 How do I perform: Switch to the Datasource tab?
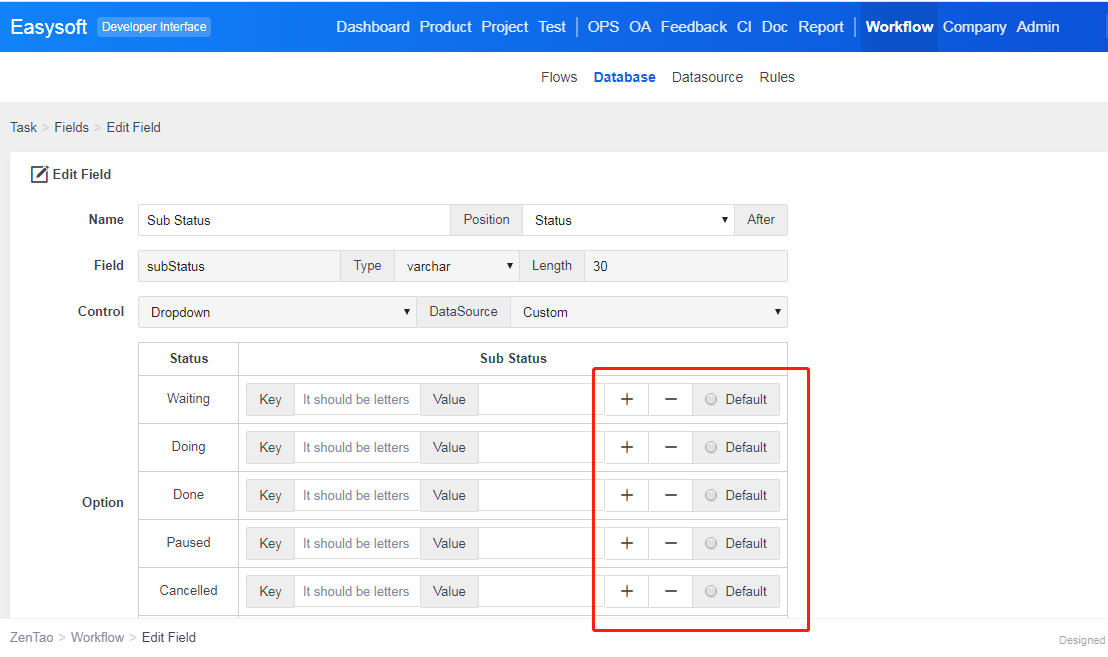pos(707,77)
